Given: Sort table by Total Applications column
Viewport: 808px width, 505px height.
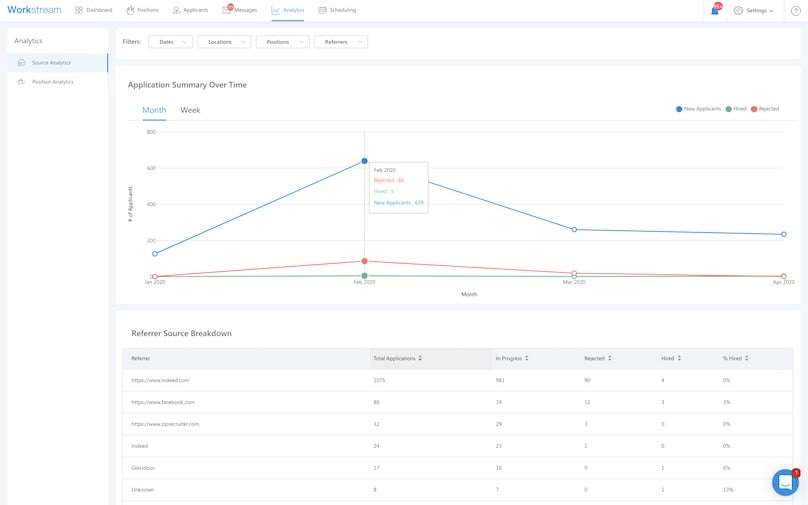Looking at the screenshot, I should coord(398,358).
